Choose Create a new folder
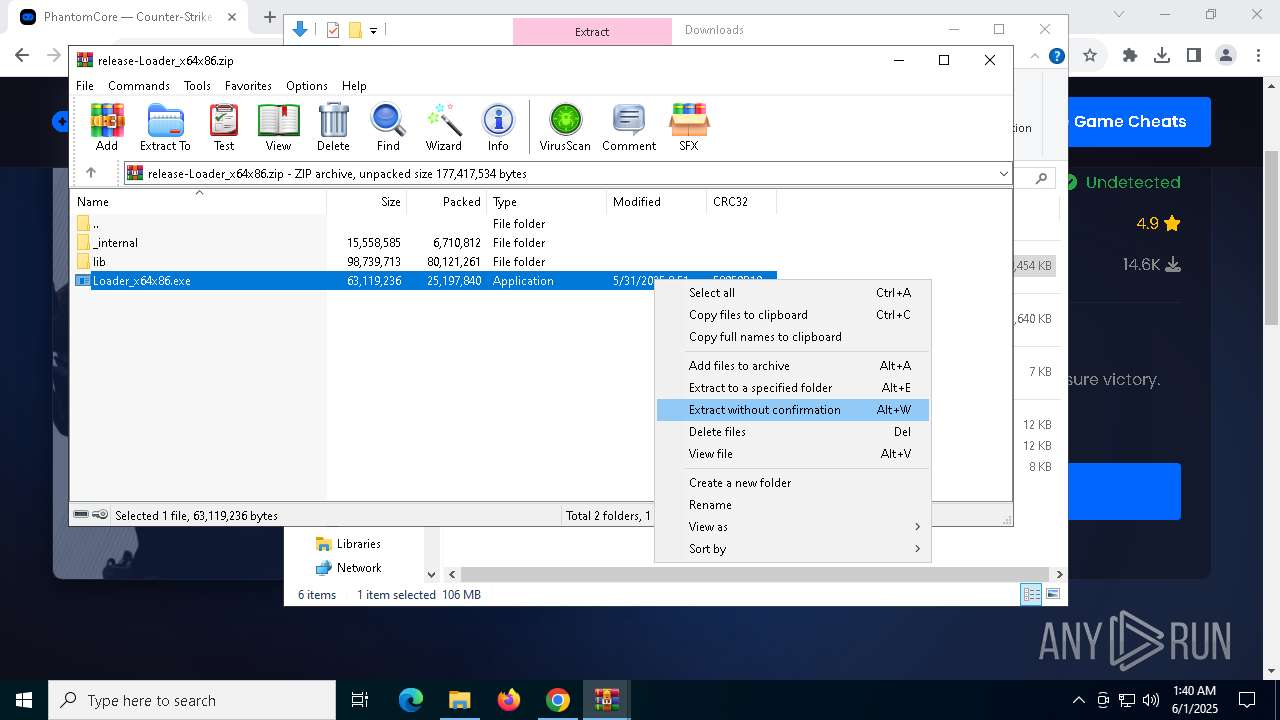This screenshot has height=720, width=1280. [793, 483]
